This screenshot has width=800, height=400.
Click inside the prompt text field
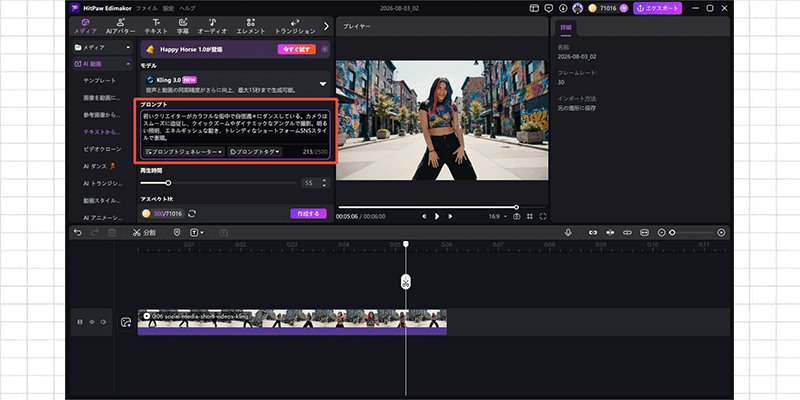point(235,127)
